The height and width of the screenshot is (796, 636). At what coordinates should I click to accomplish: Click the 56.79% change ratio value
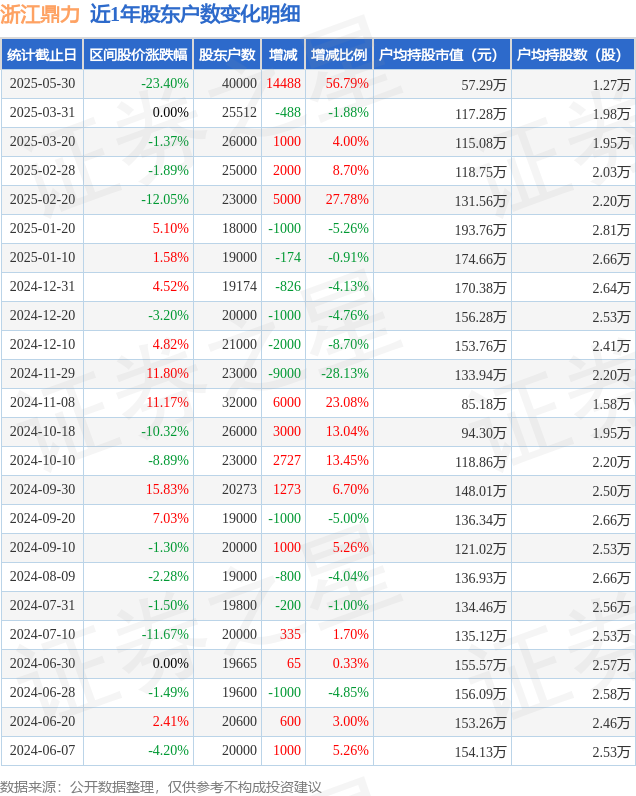click(347, 83)
